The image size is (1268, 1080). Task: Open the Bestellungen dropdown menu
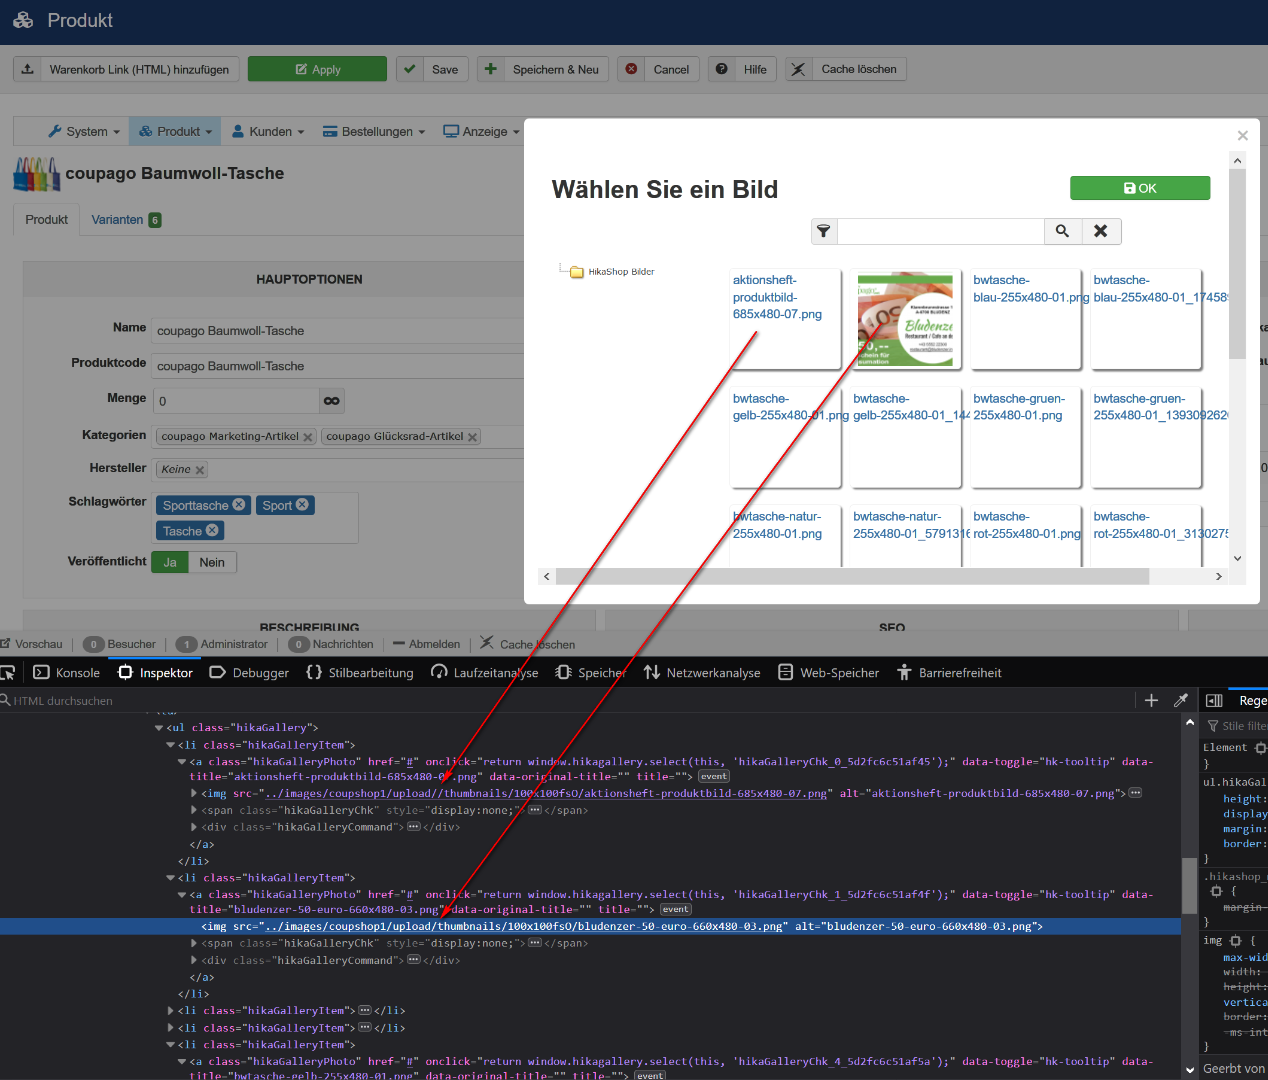[x=376, y=131]
